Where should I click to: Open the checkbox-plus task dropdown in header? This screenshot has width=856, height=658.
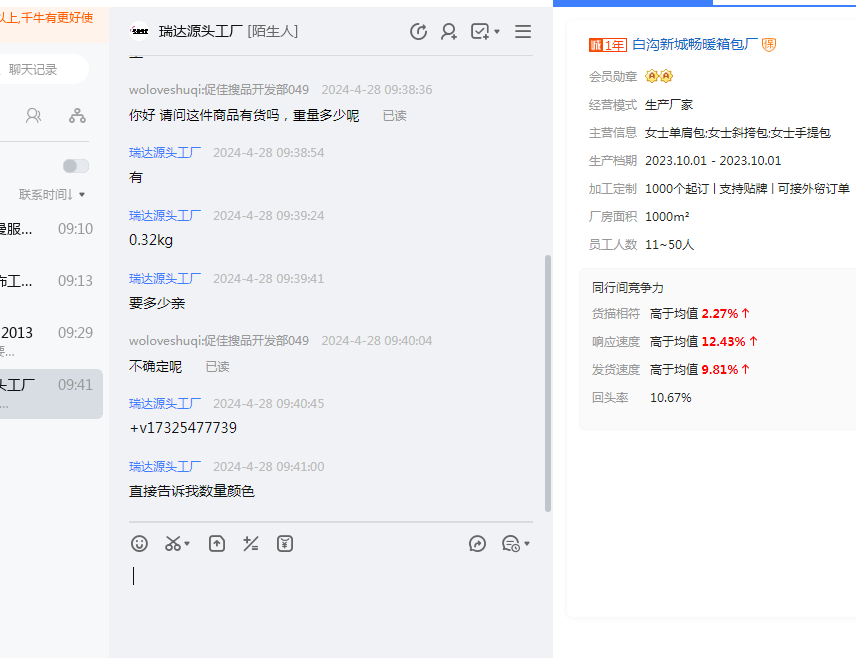[x=485, y=32]
